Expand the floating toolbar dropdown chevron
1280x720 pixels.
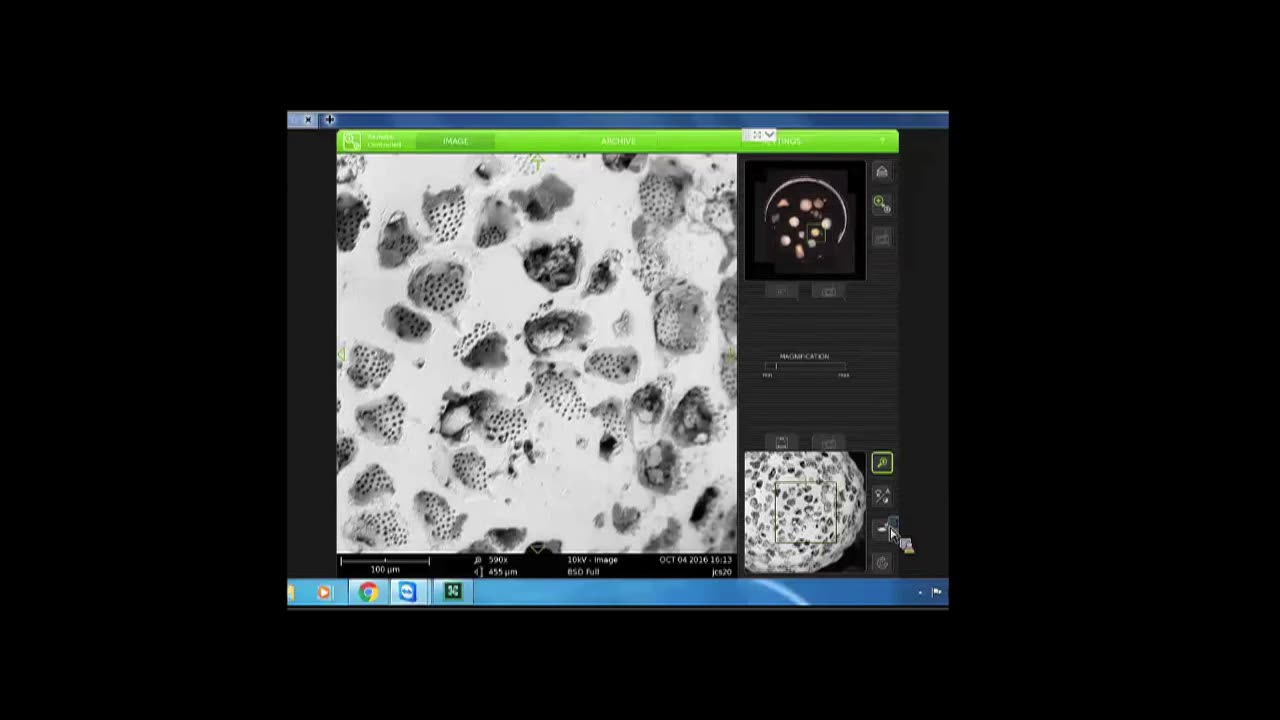tap(769, 134)
